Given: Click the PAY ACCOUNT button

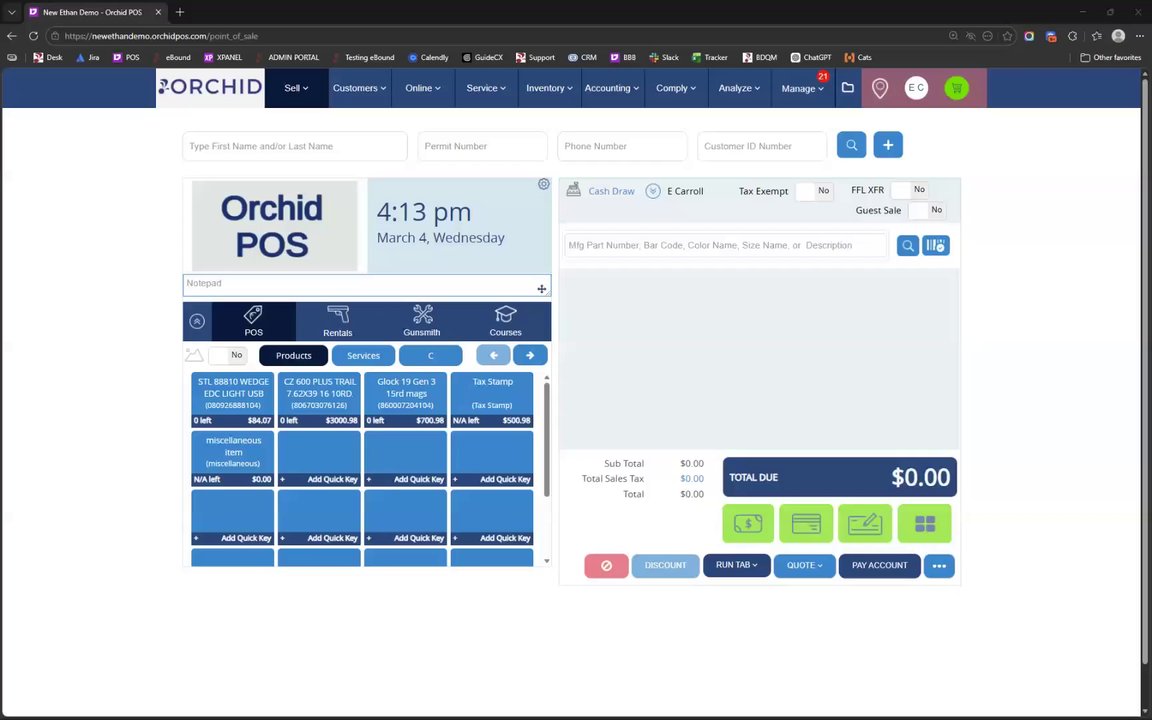Looking at the screenshot, I should (x=879, y=566).
